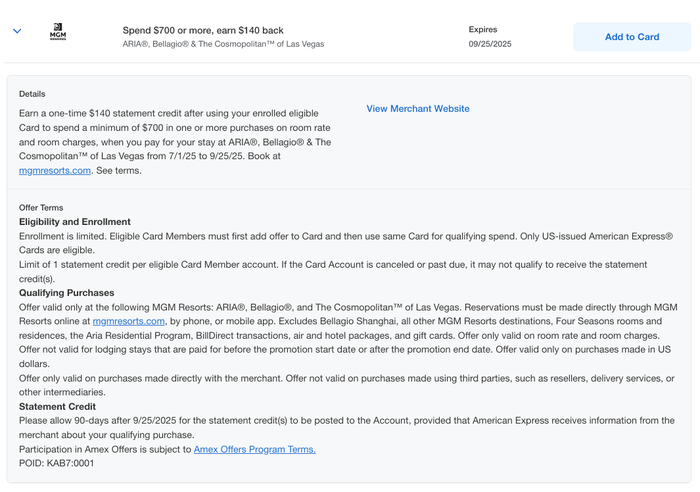Add the MGM offer to Card
Screen dimensions: 700x492
coord(632,37)
